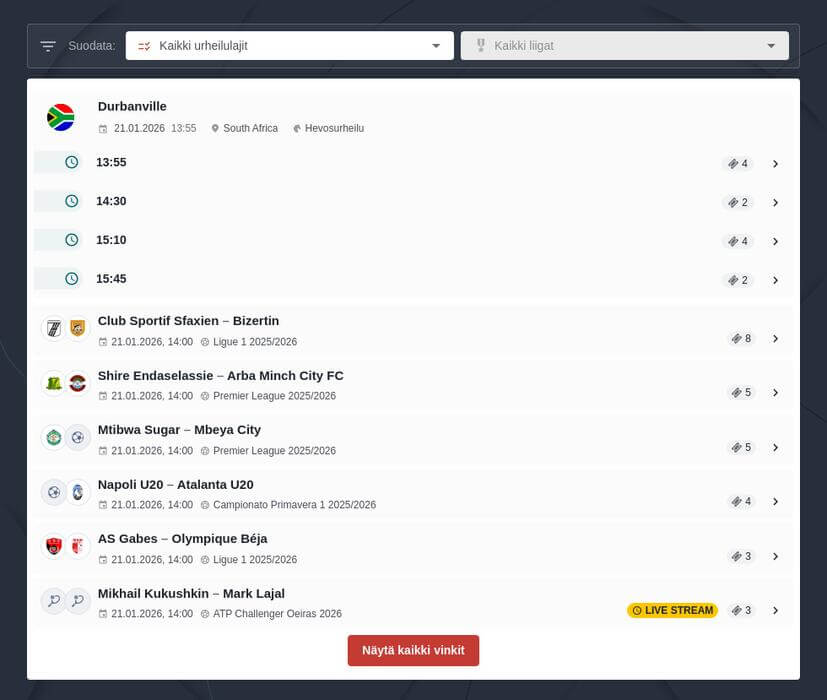Click the Arba Minch City FC logo
Screen dimensions: 827x700
pyautogui.click(x=78, y=383)
